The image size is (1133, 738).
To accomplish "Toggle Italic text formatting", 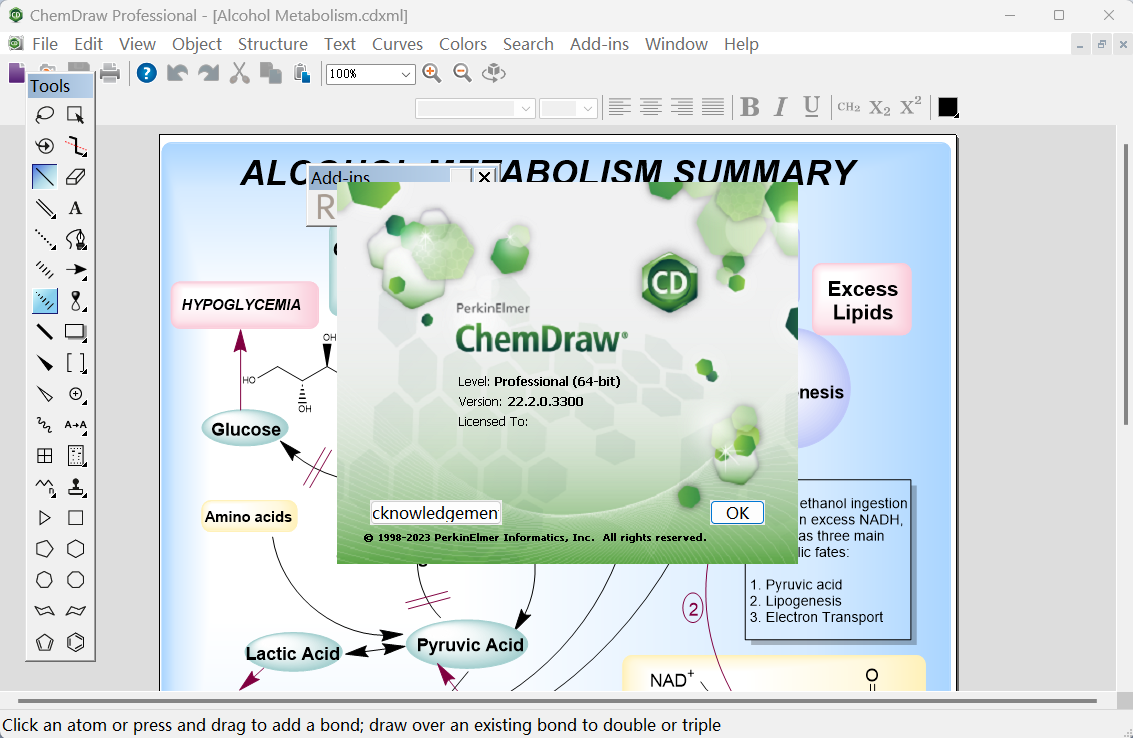I will [780, 107].
